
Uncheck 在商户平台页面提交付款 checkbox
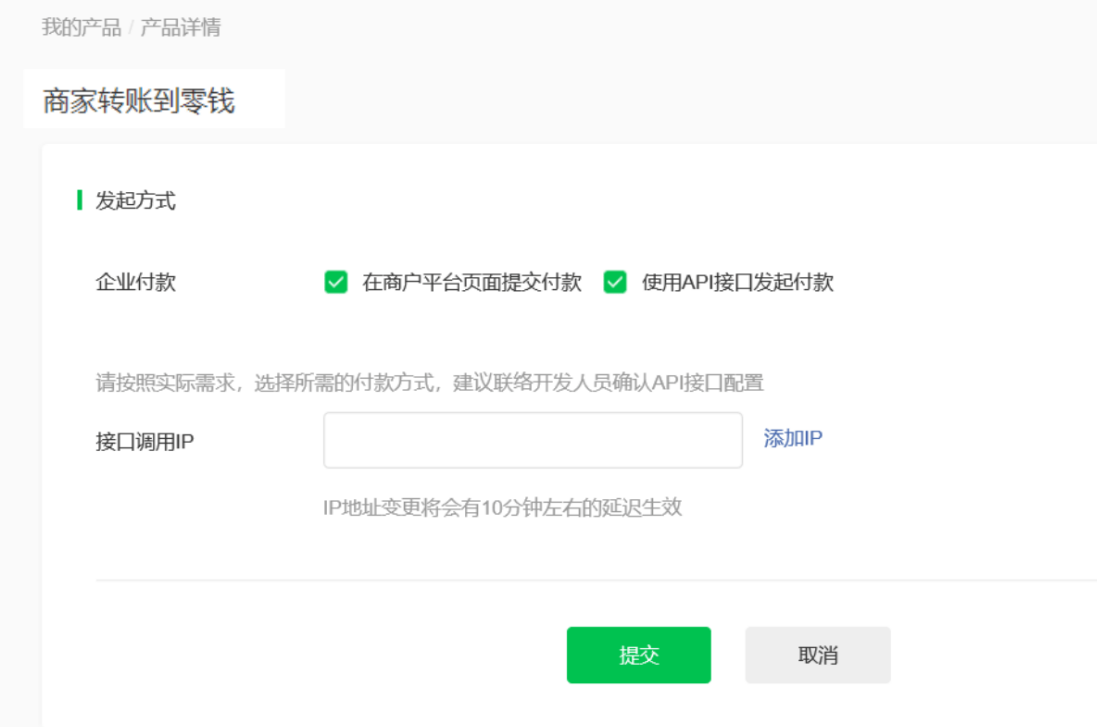click(336, 282)
